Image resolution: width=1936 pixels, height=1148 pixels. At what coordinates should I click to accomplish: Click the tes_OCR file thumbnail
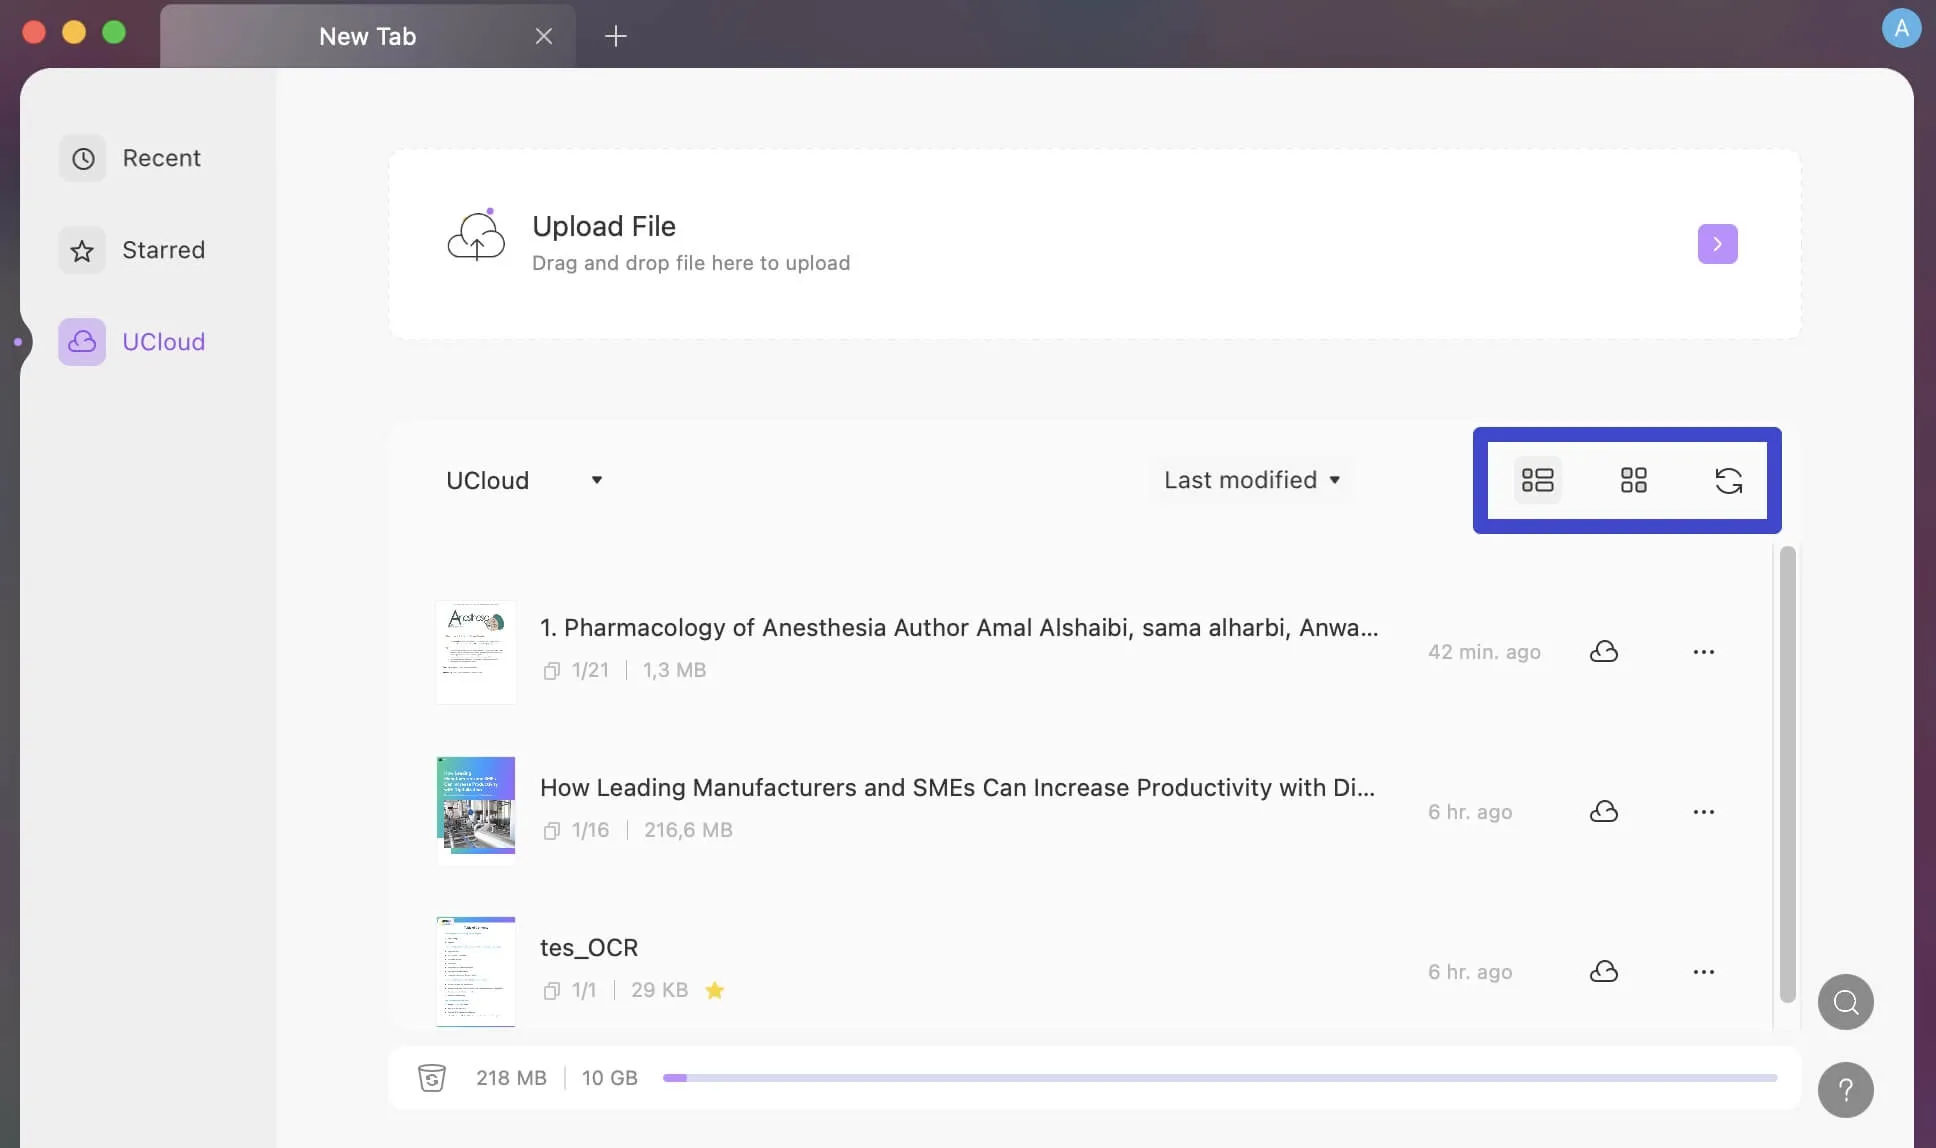tap(474, 970)
